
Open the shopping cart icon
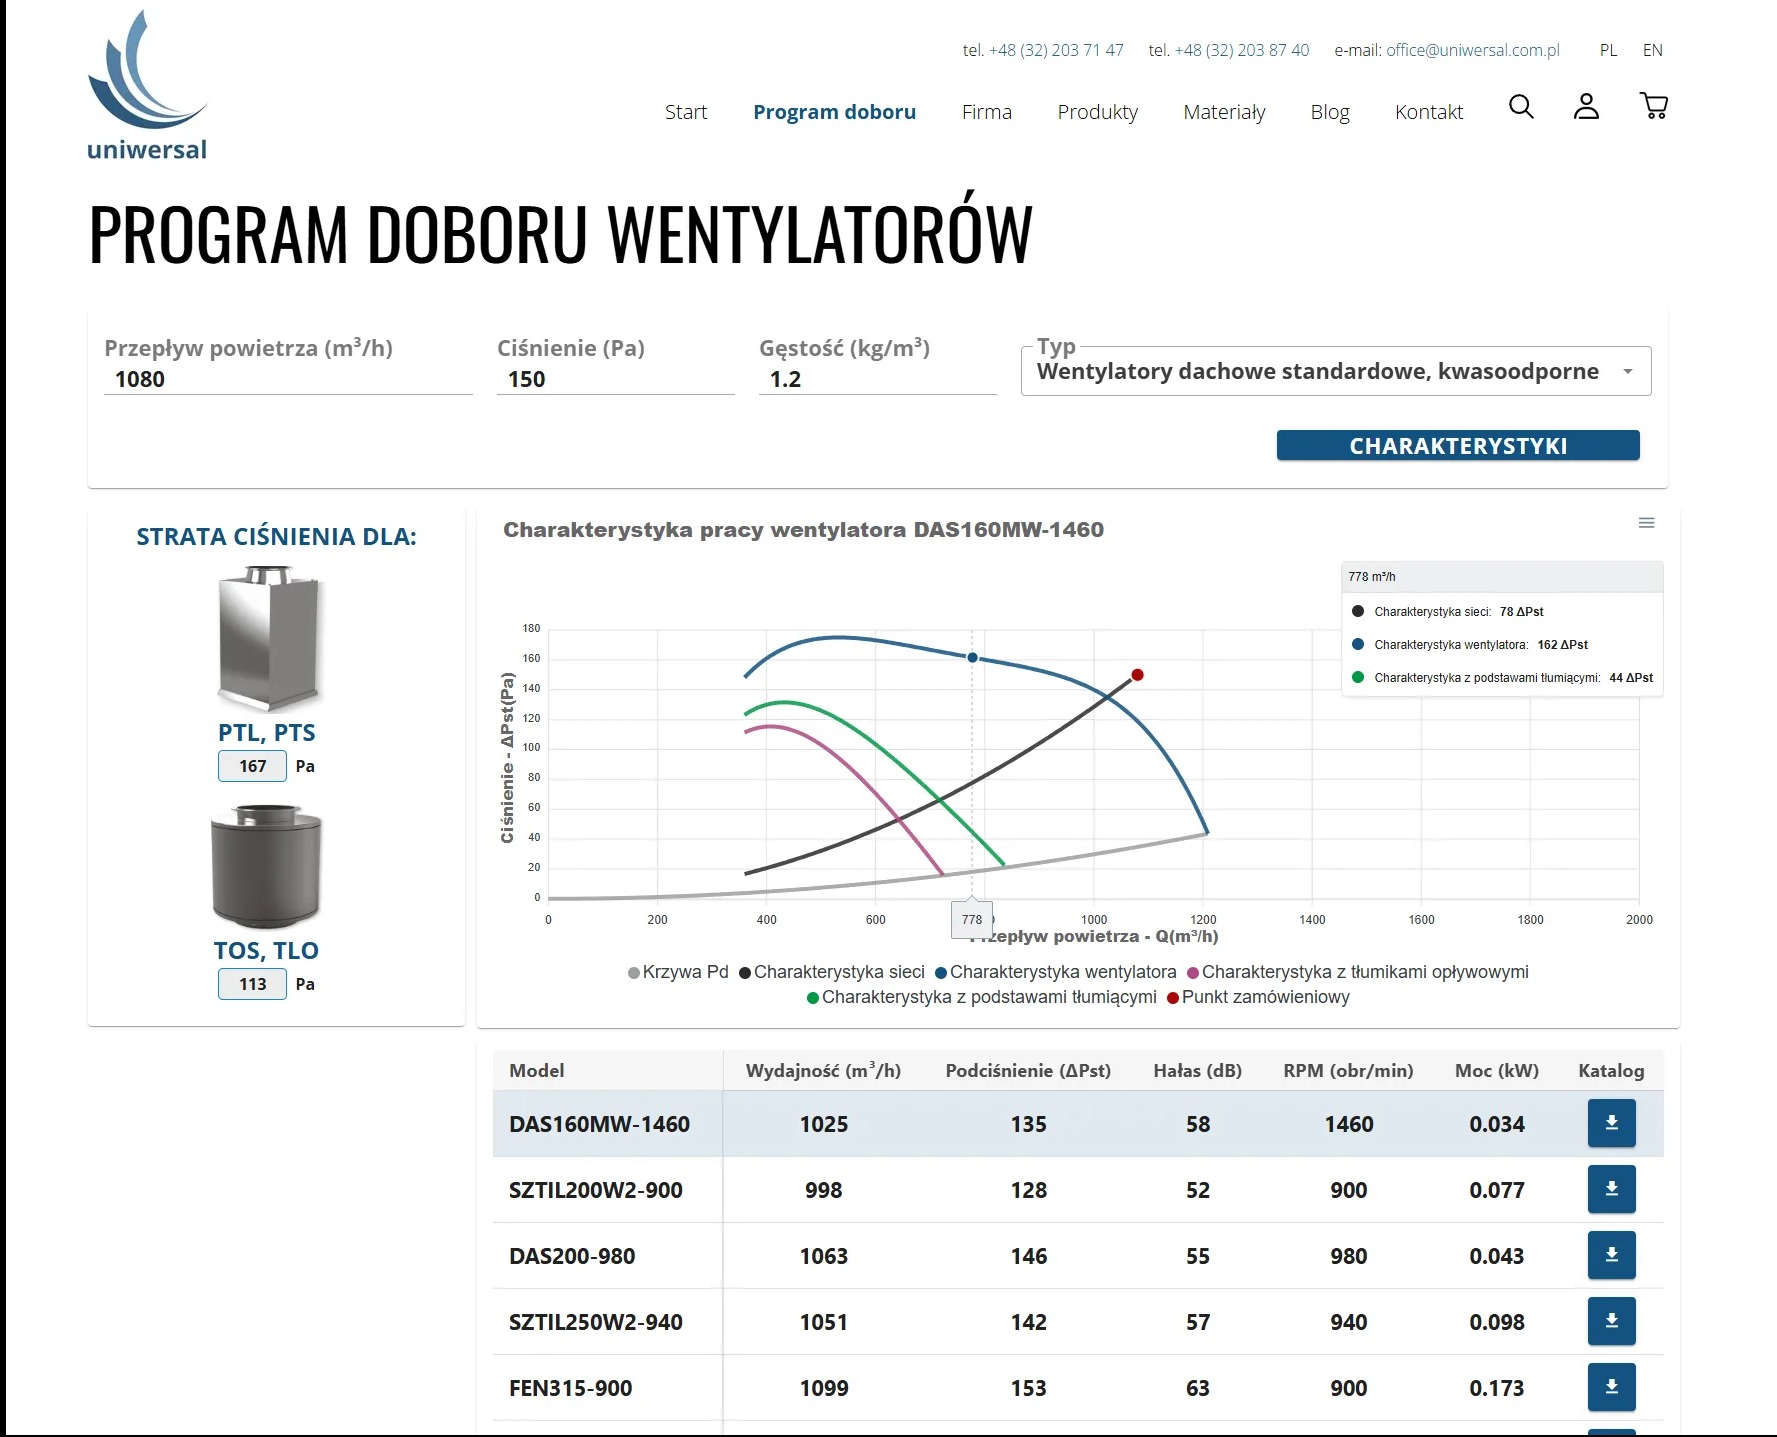point(1654,107)
